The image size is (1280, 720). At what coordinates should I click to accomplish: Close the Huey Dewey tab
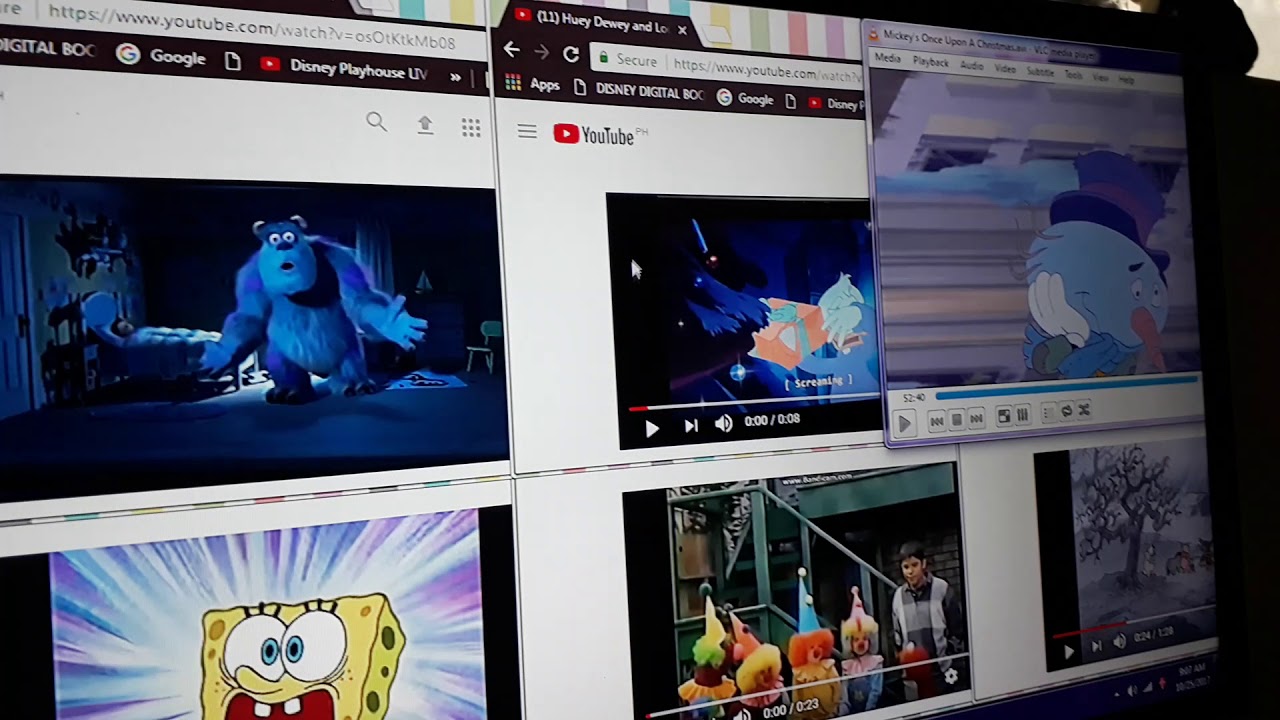[x=682, y=30]
